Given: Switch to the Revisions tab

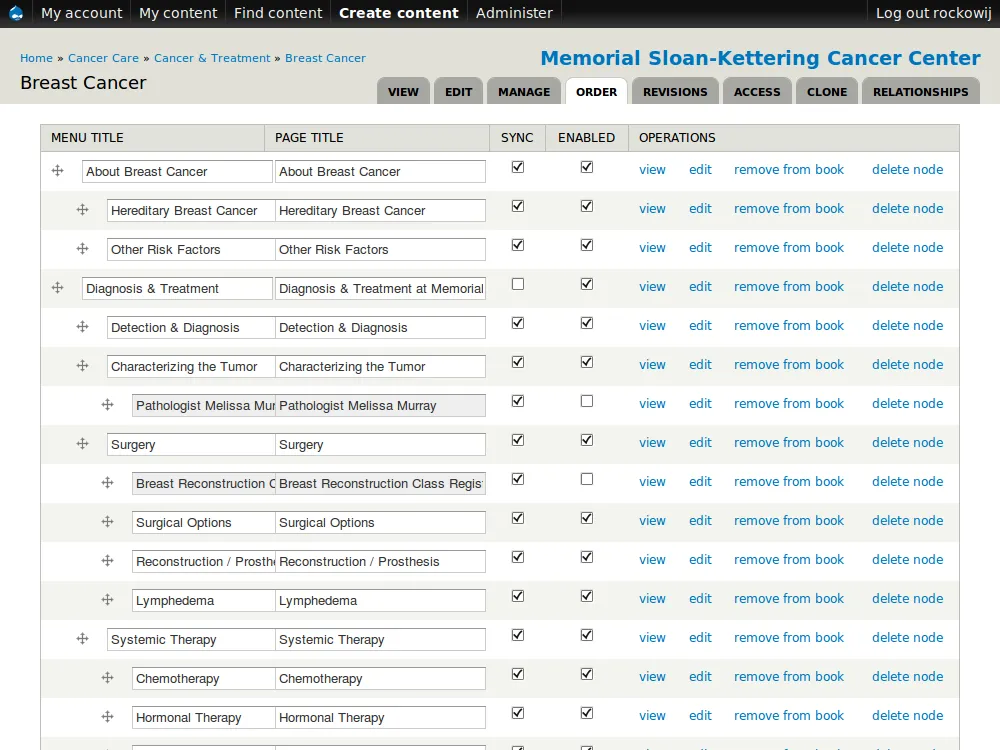Looking at the screenshot, I should [675, 92].
